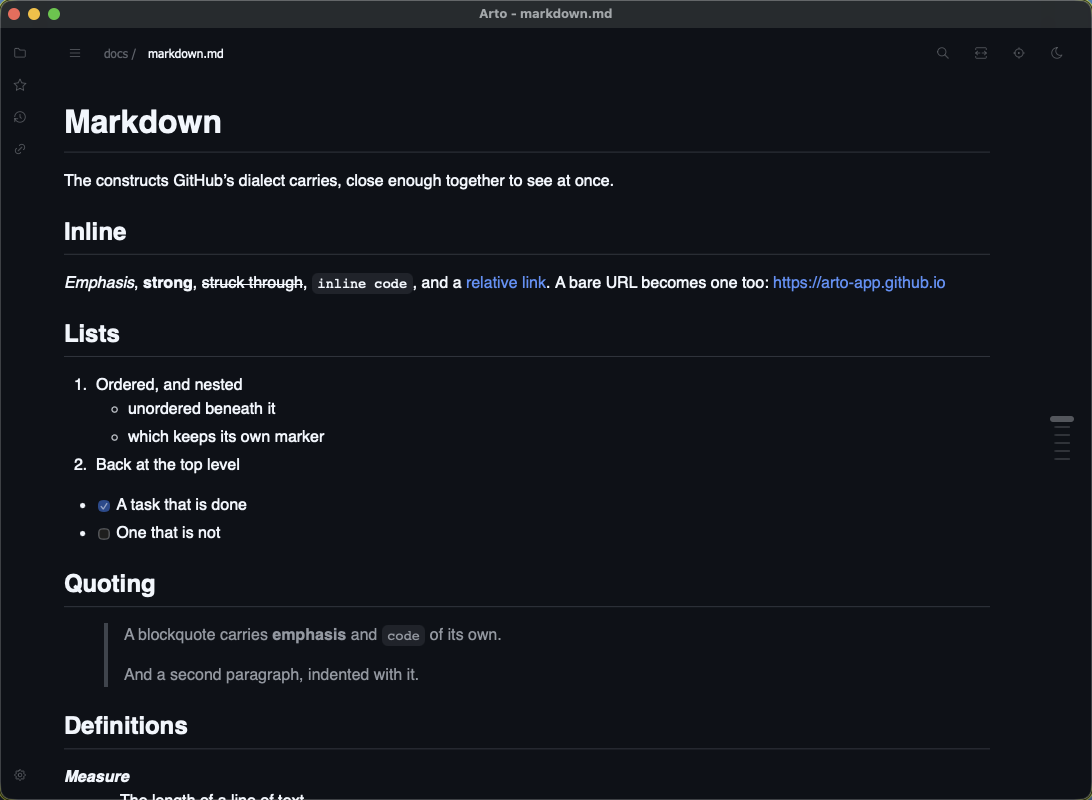Click the top highlighted bar in the outline minimap

[x=1061, y=419]
